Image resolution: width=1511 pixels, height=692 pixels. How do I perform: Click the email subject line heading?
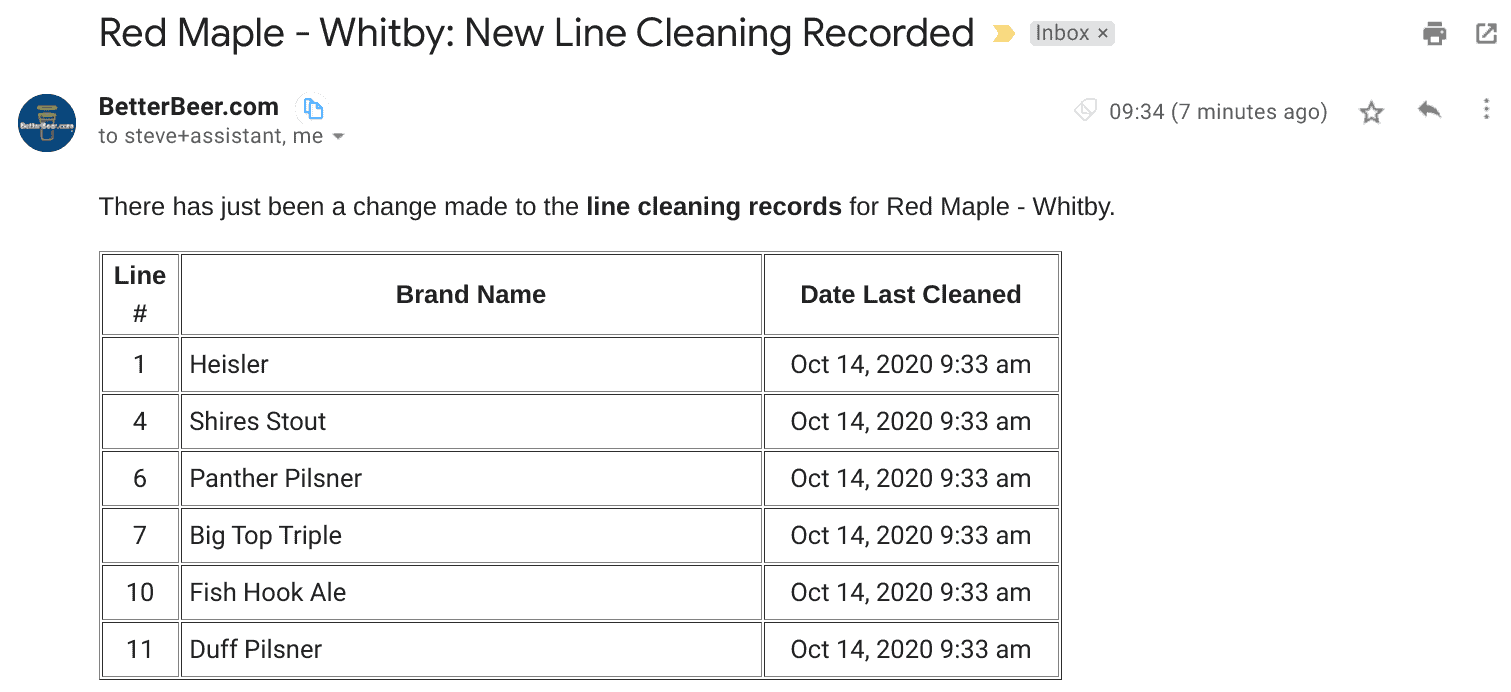coord(536,34)
